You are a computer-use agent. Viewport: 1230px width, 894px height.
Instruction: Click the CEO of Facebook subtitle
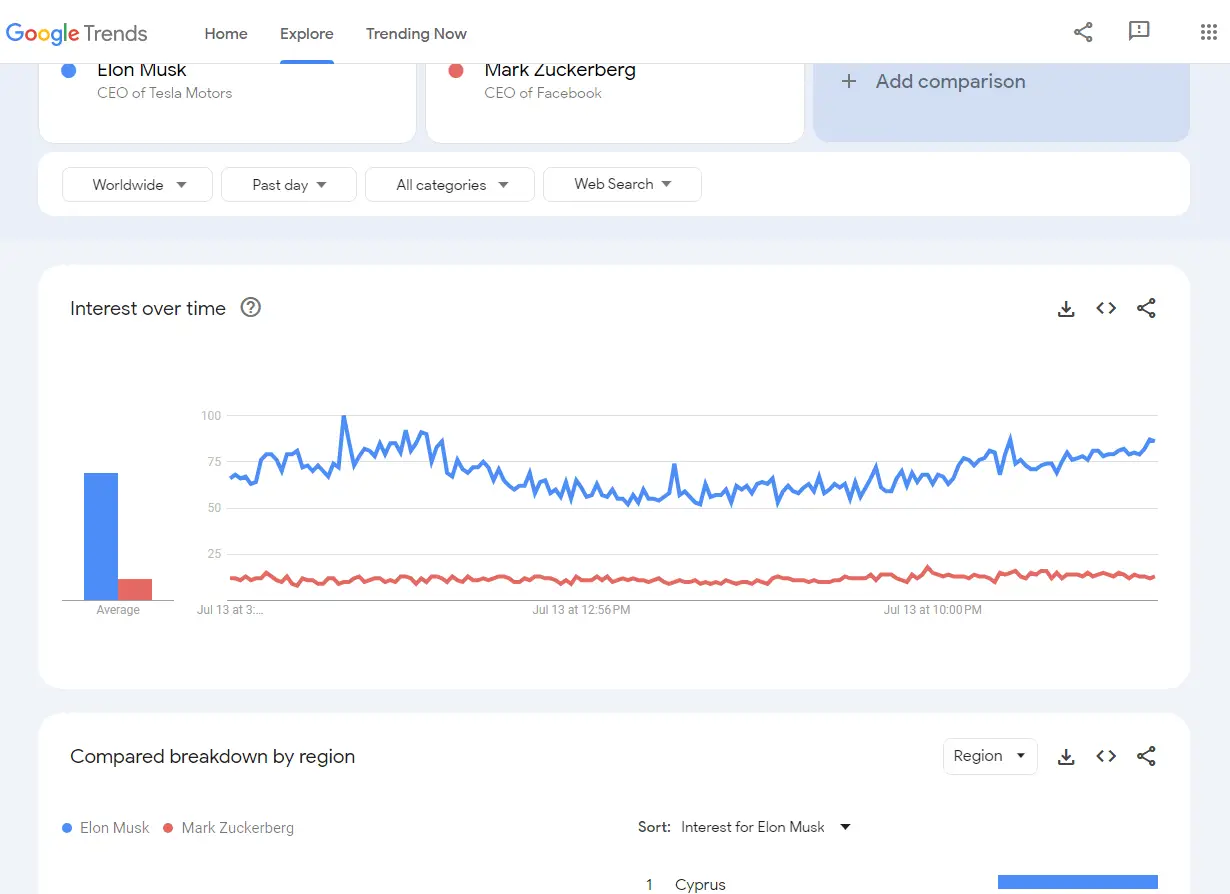click(543, 93)
